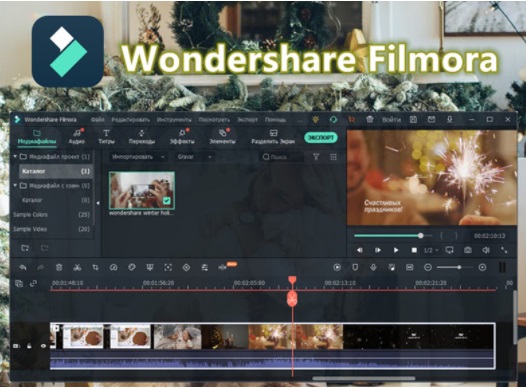Click the Поиск search field

tap(282, 157)
